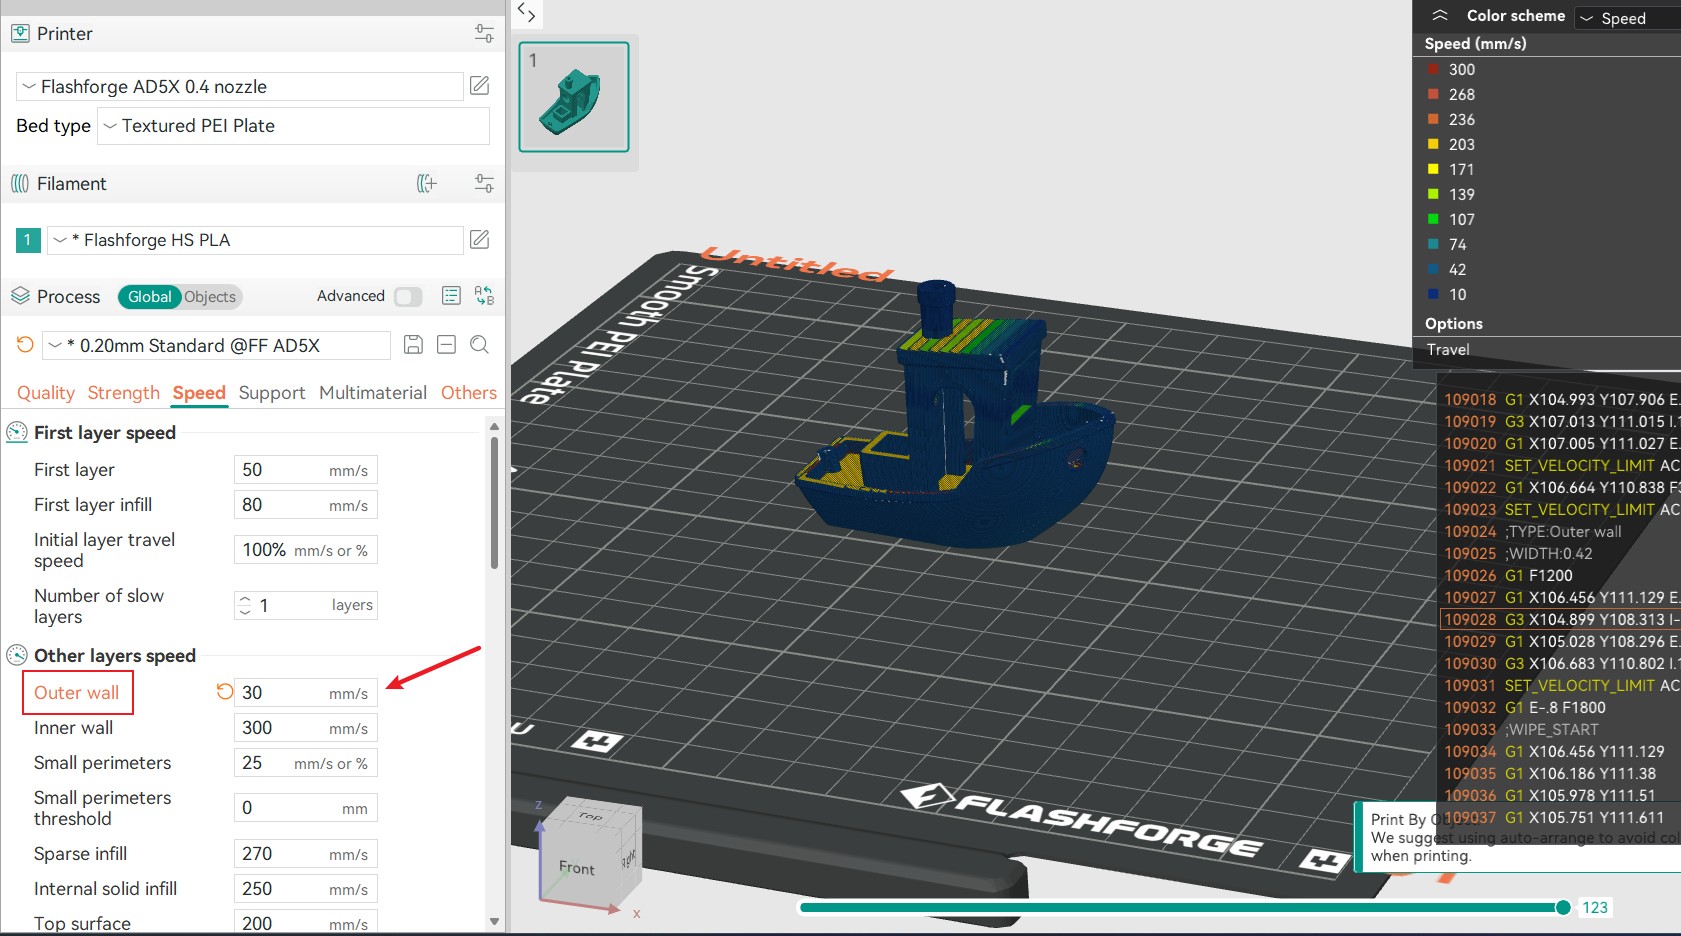
Task: Edit the Flashforge HS PLA filament preset
Action: pos(480,239)
